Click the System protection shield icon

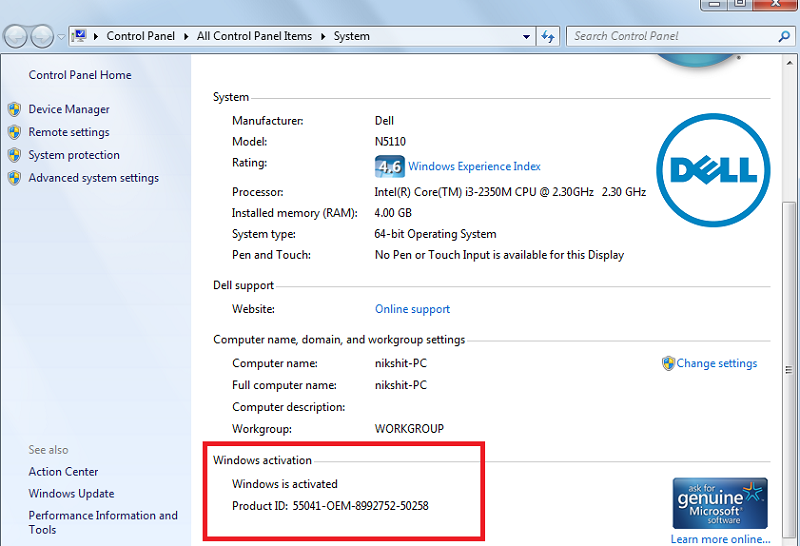14,155
